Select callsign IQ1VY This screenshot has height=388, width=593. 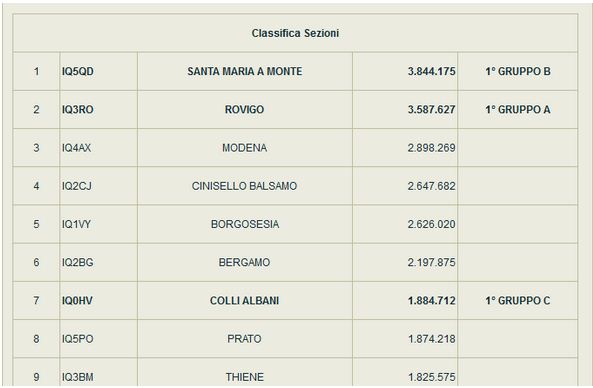76,224
